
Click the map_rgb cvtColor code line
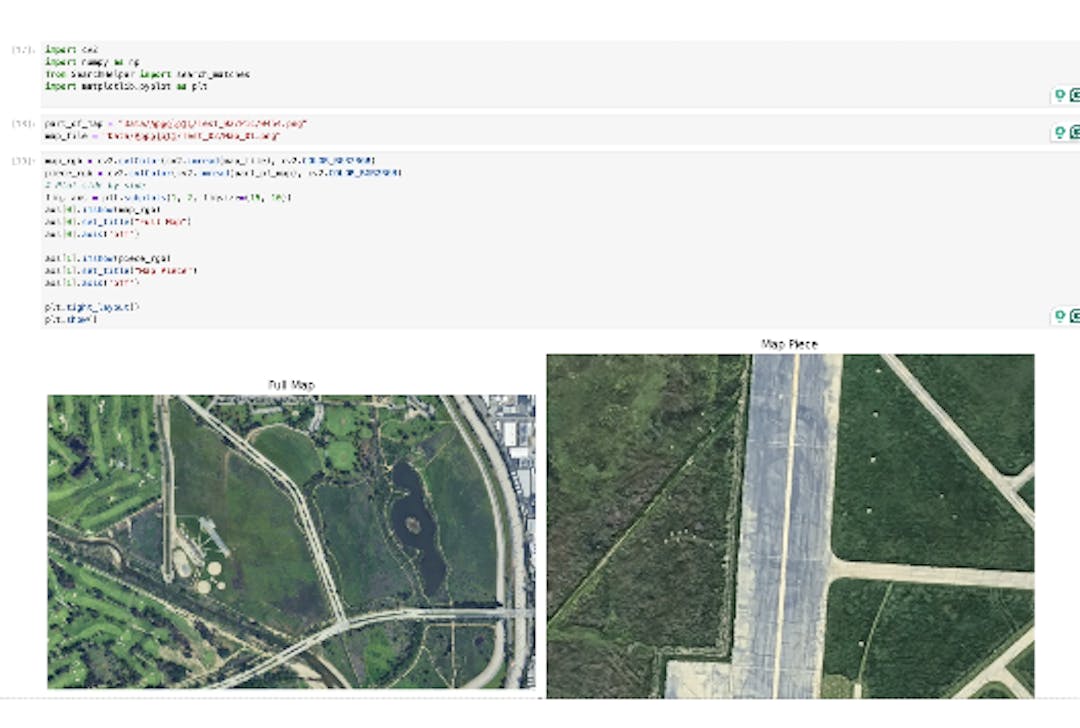(210, 160)
